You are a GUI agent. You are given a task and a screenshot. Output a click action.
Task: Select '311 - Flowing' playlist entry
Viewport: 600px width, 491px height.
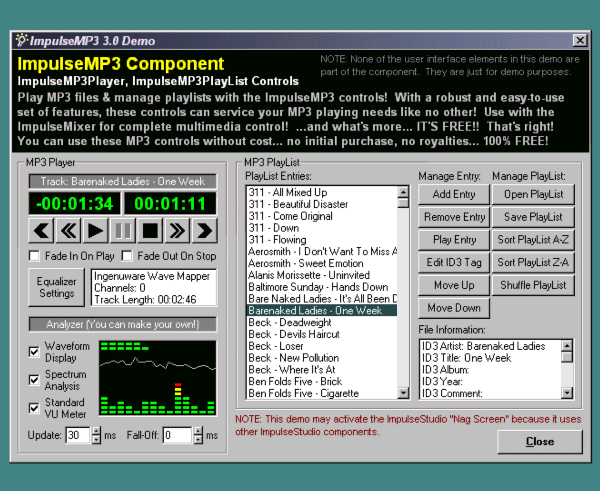321,240
